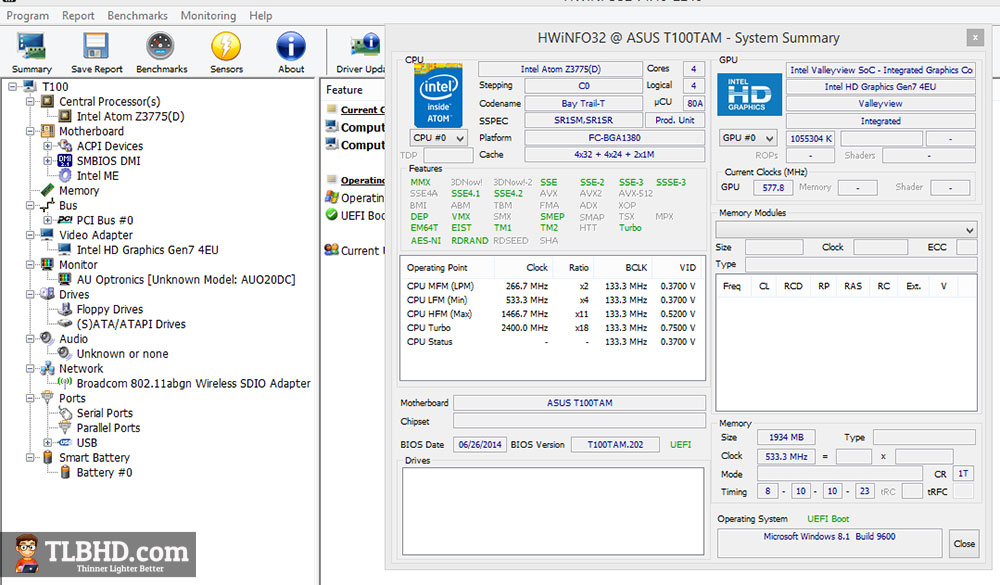Open the Program menu
1000x585 pixels.
tap(27, 15)
